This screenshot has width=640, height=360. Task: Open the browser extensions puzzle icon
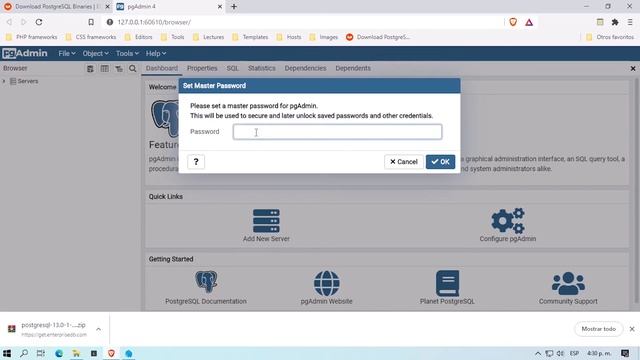[x=615, y=22]
